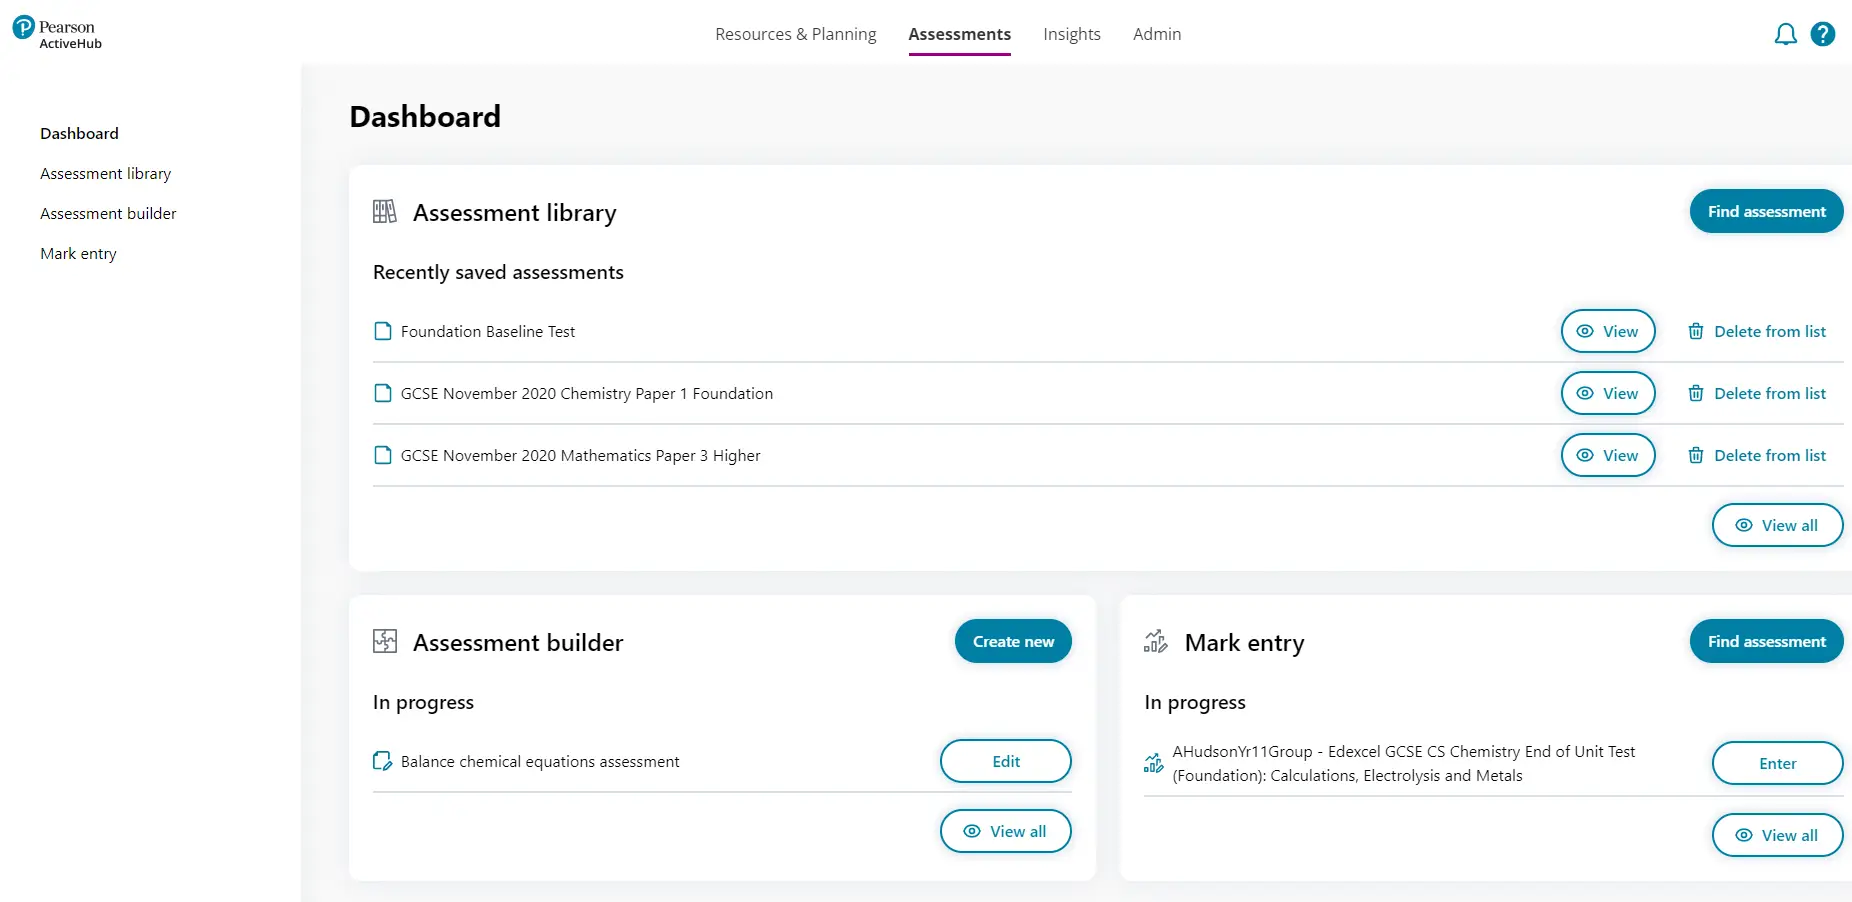Click the help question mark icon
Screen dimensions: 1852x902
(x=1823, y=35)
